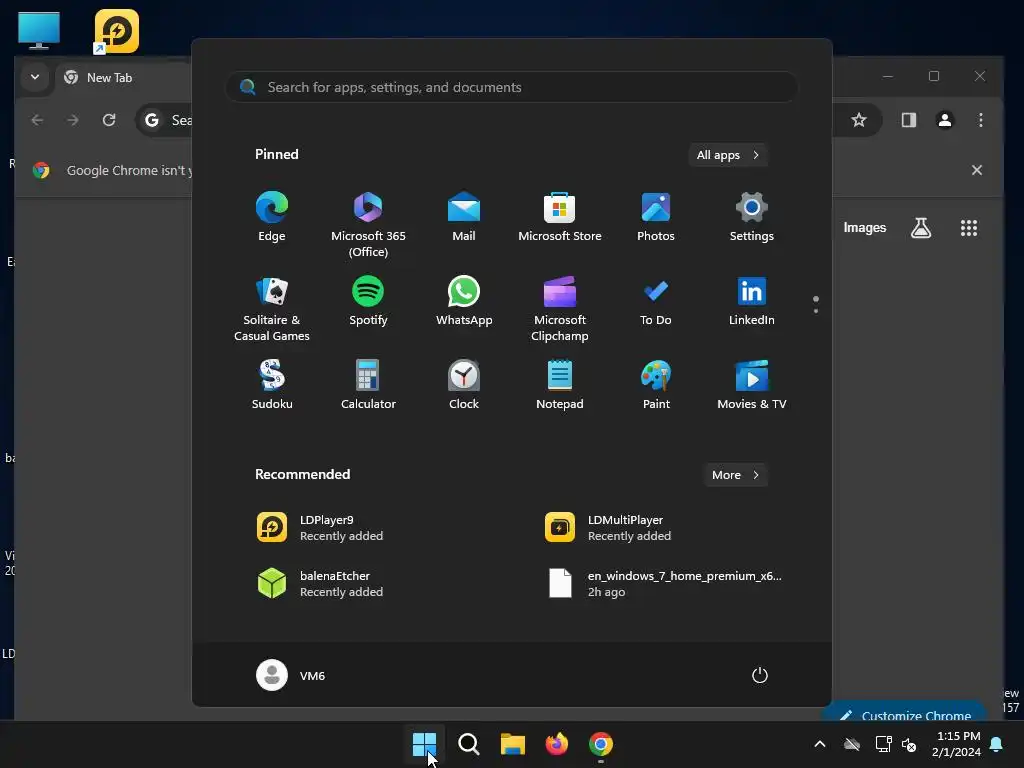Open the notification bell
This screenshot has width=1024, height=768.
tap(997, 744)
